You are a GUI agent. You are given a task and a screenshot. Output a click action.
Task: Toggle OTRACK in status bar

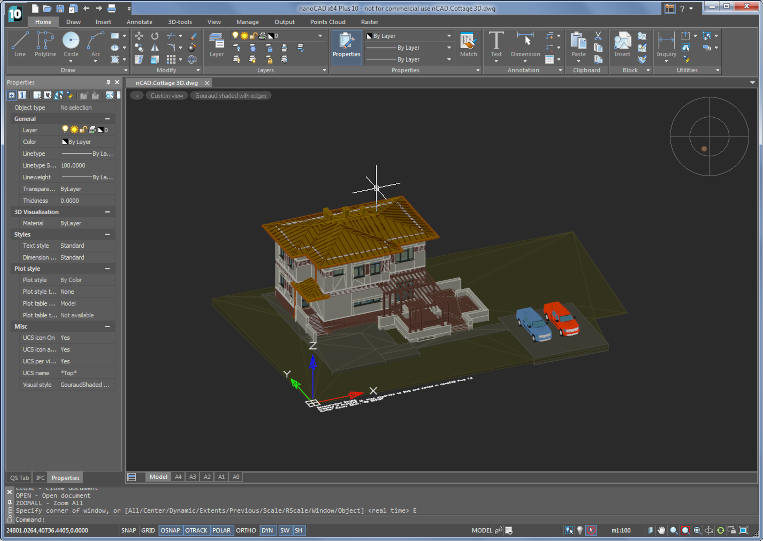pyautogui.click(x=196, y=530)
